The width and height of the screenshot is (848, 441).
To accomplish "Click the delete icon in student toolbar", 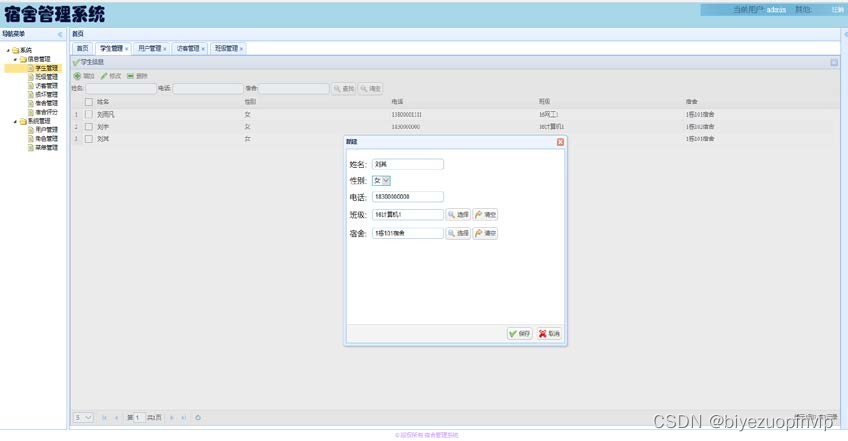I will (130, 76).
